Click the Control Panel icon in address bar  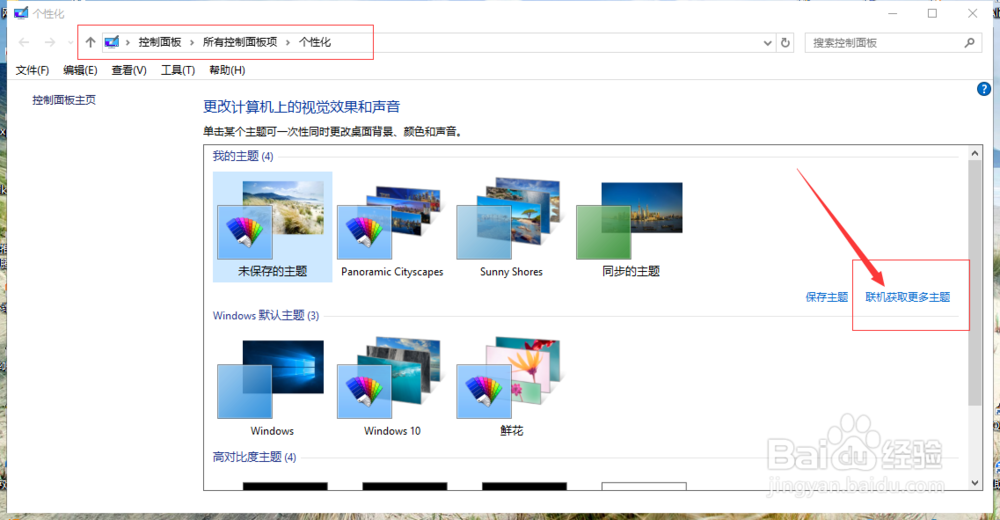point(112,42)
